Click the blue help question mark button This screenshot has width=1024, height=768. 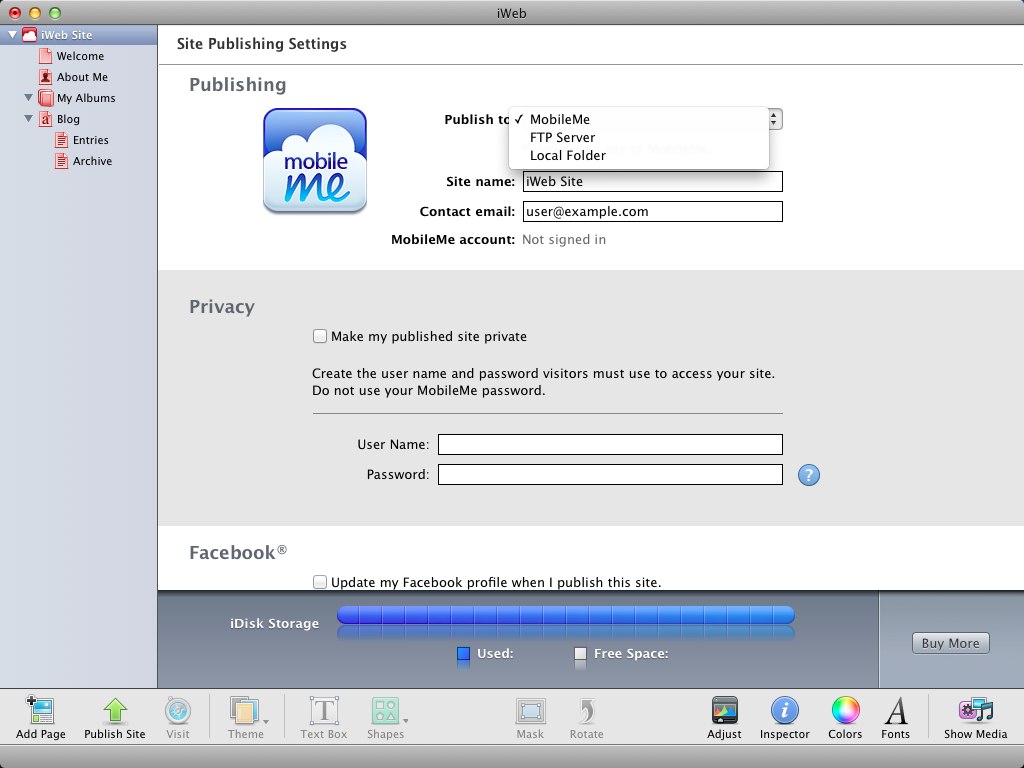808,475
